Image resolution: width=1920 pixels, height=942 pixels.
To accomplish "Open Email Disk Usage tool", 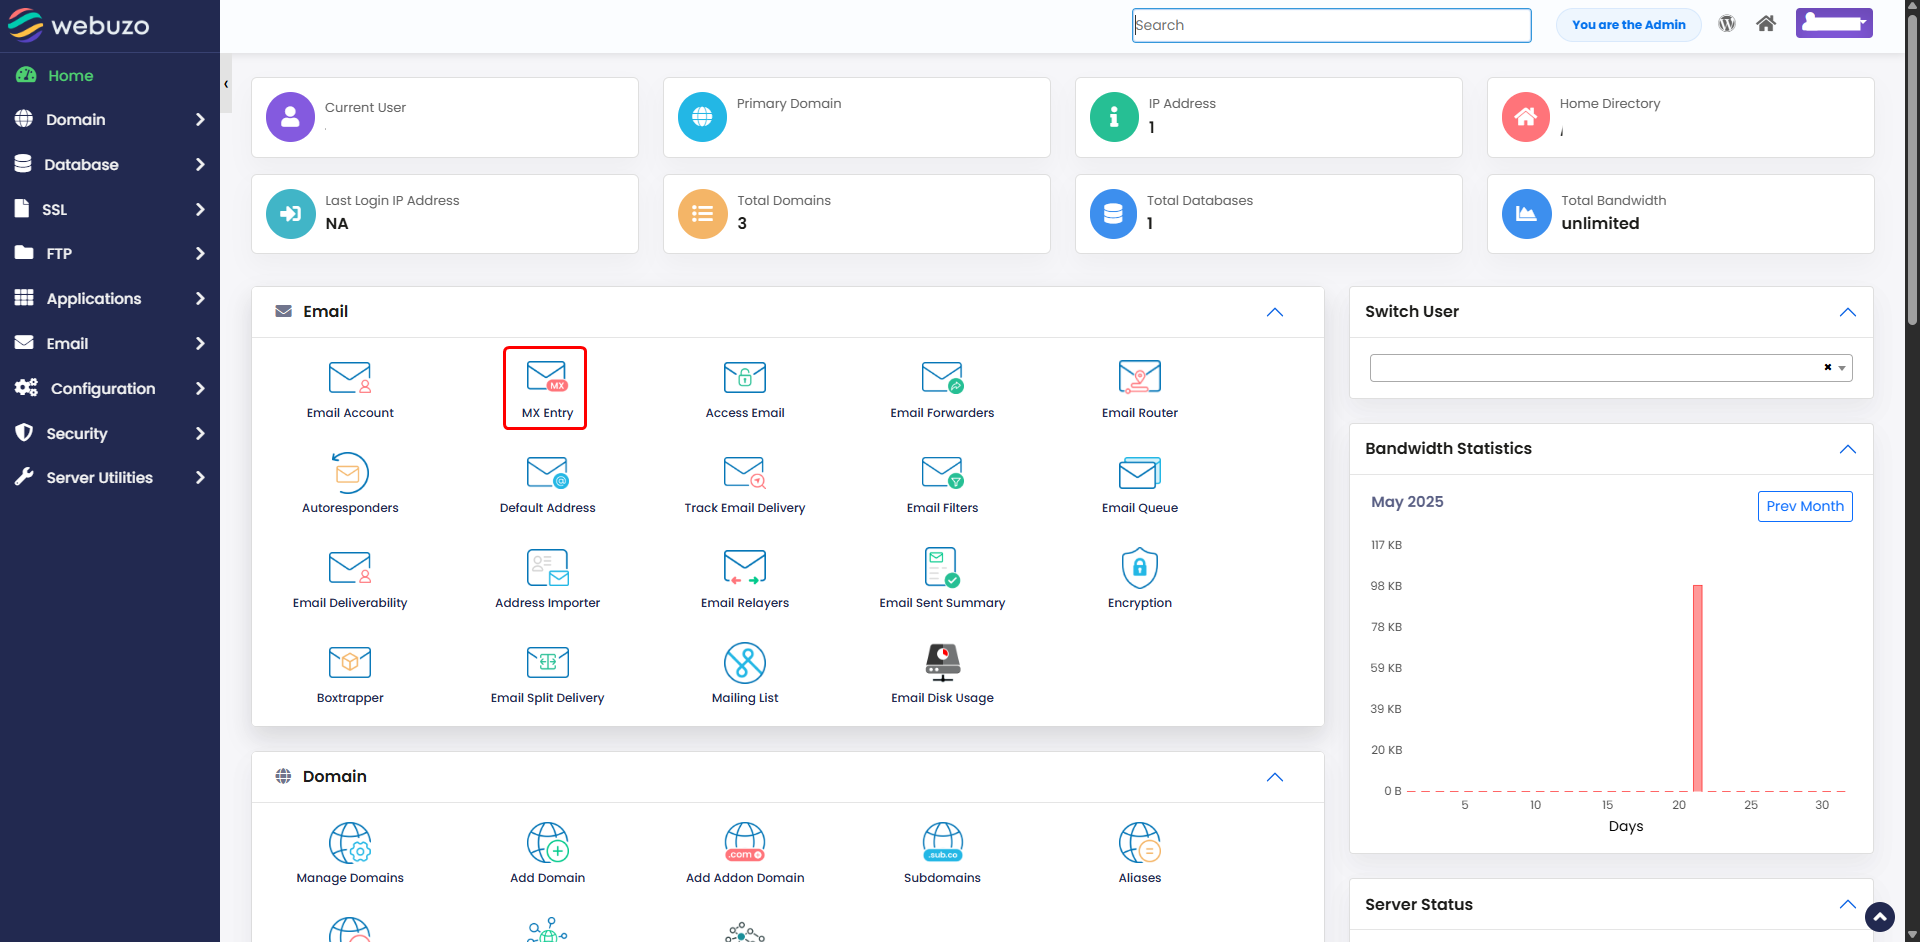I will pyautogui.click(x=942, y=674).
